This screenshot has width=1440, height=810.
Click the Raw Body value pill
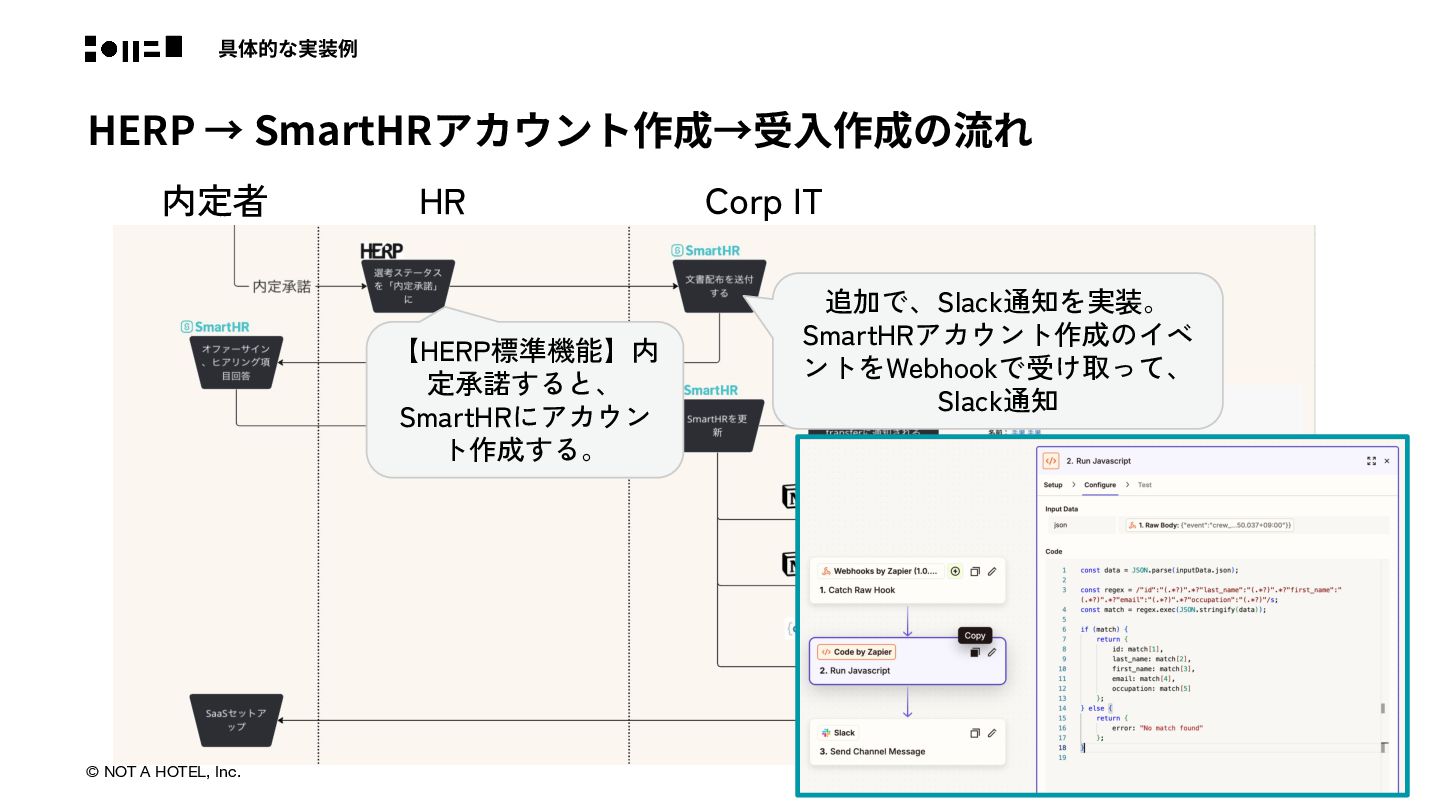pos(1210,525)
